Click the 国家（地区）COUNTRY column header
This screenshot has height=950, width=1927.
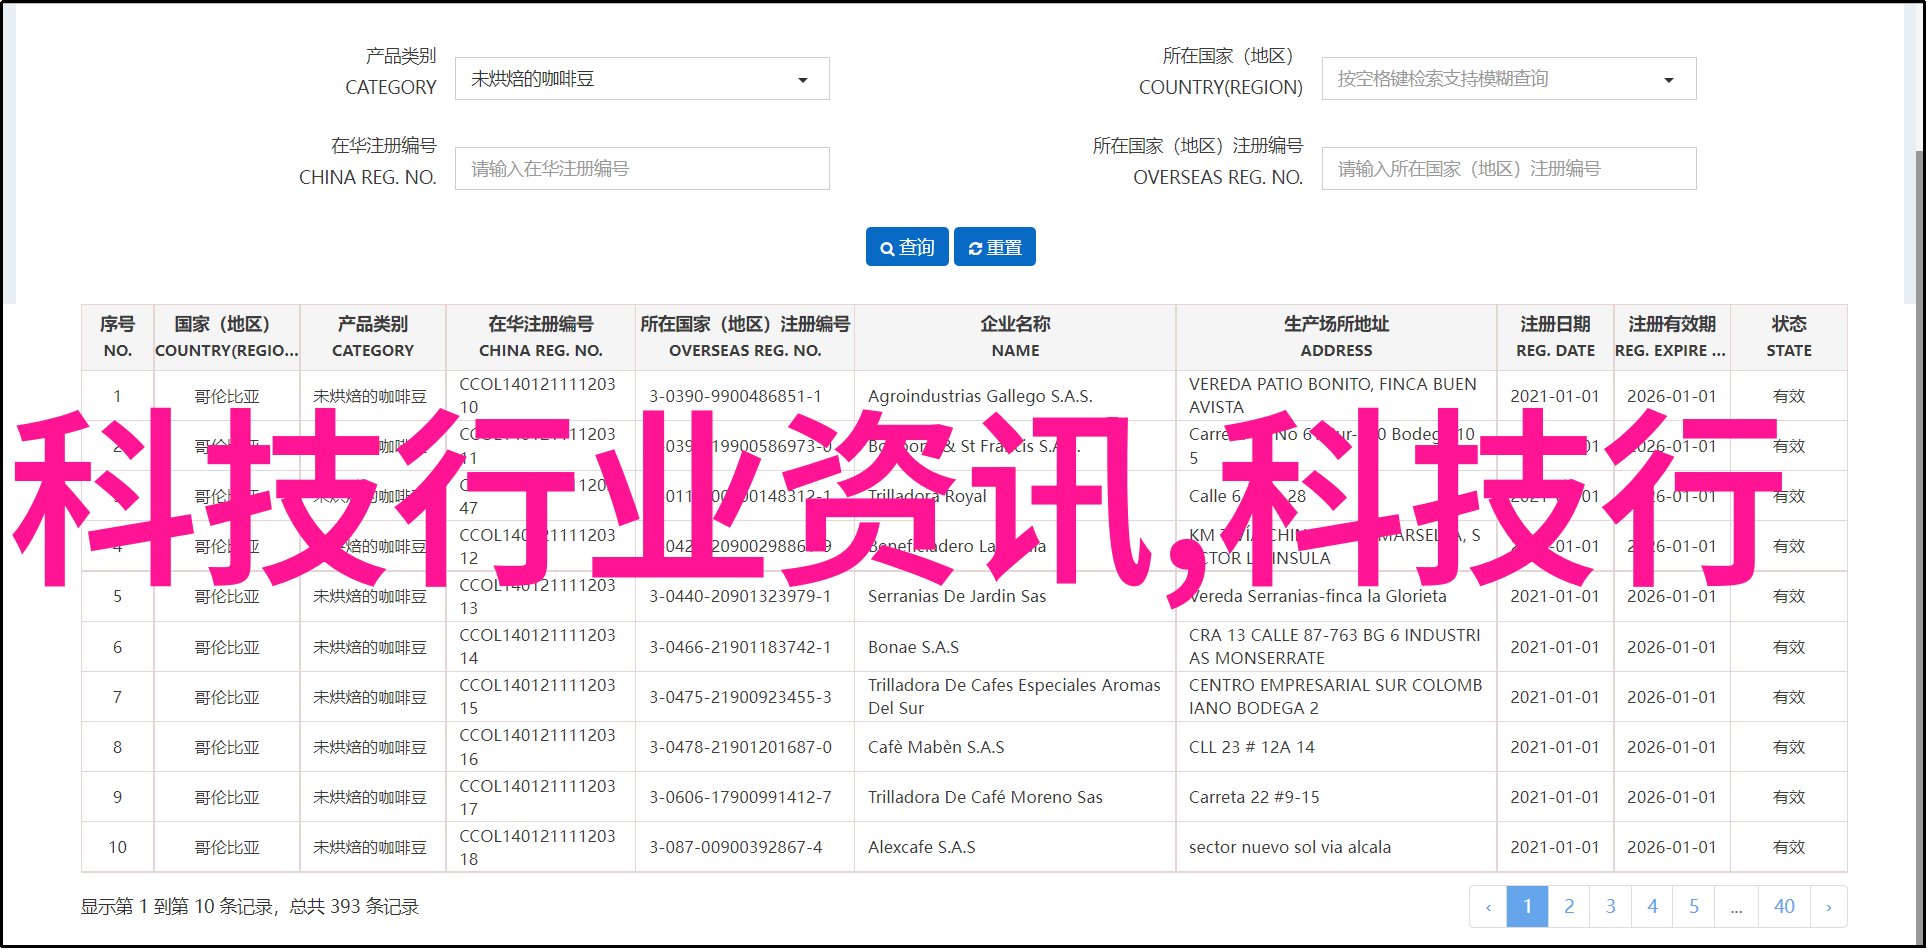click(x=227, y=337)
